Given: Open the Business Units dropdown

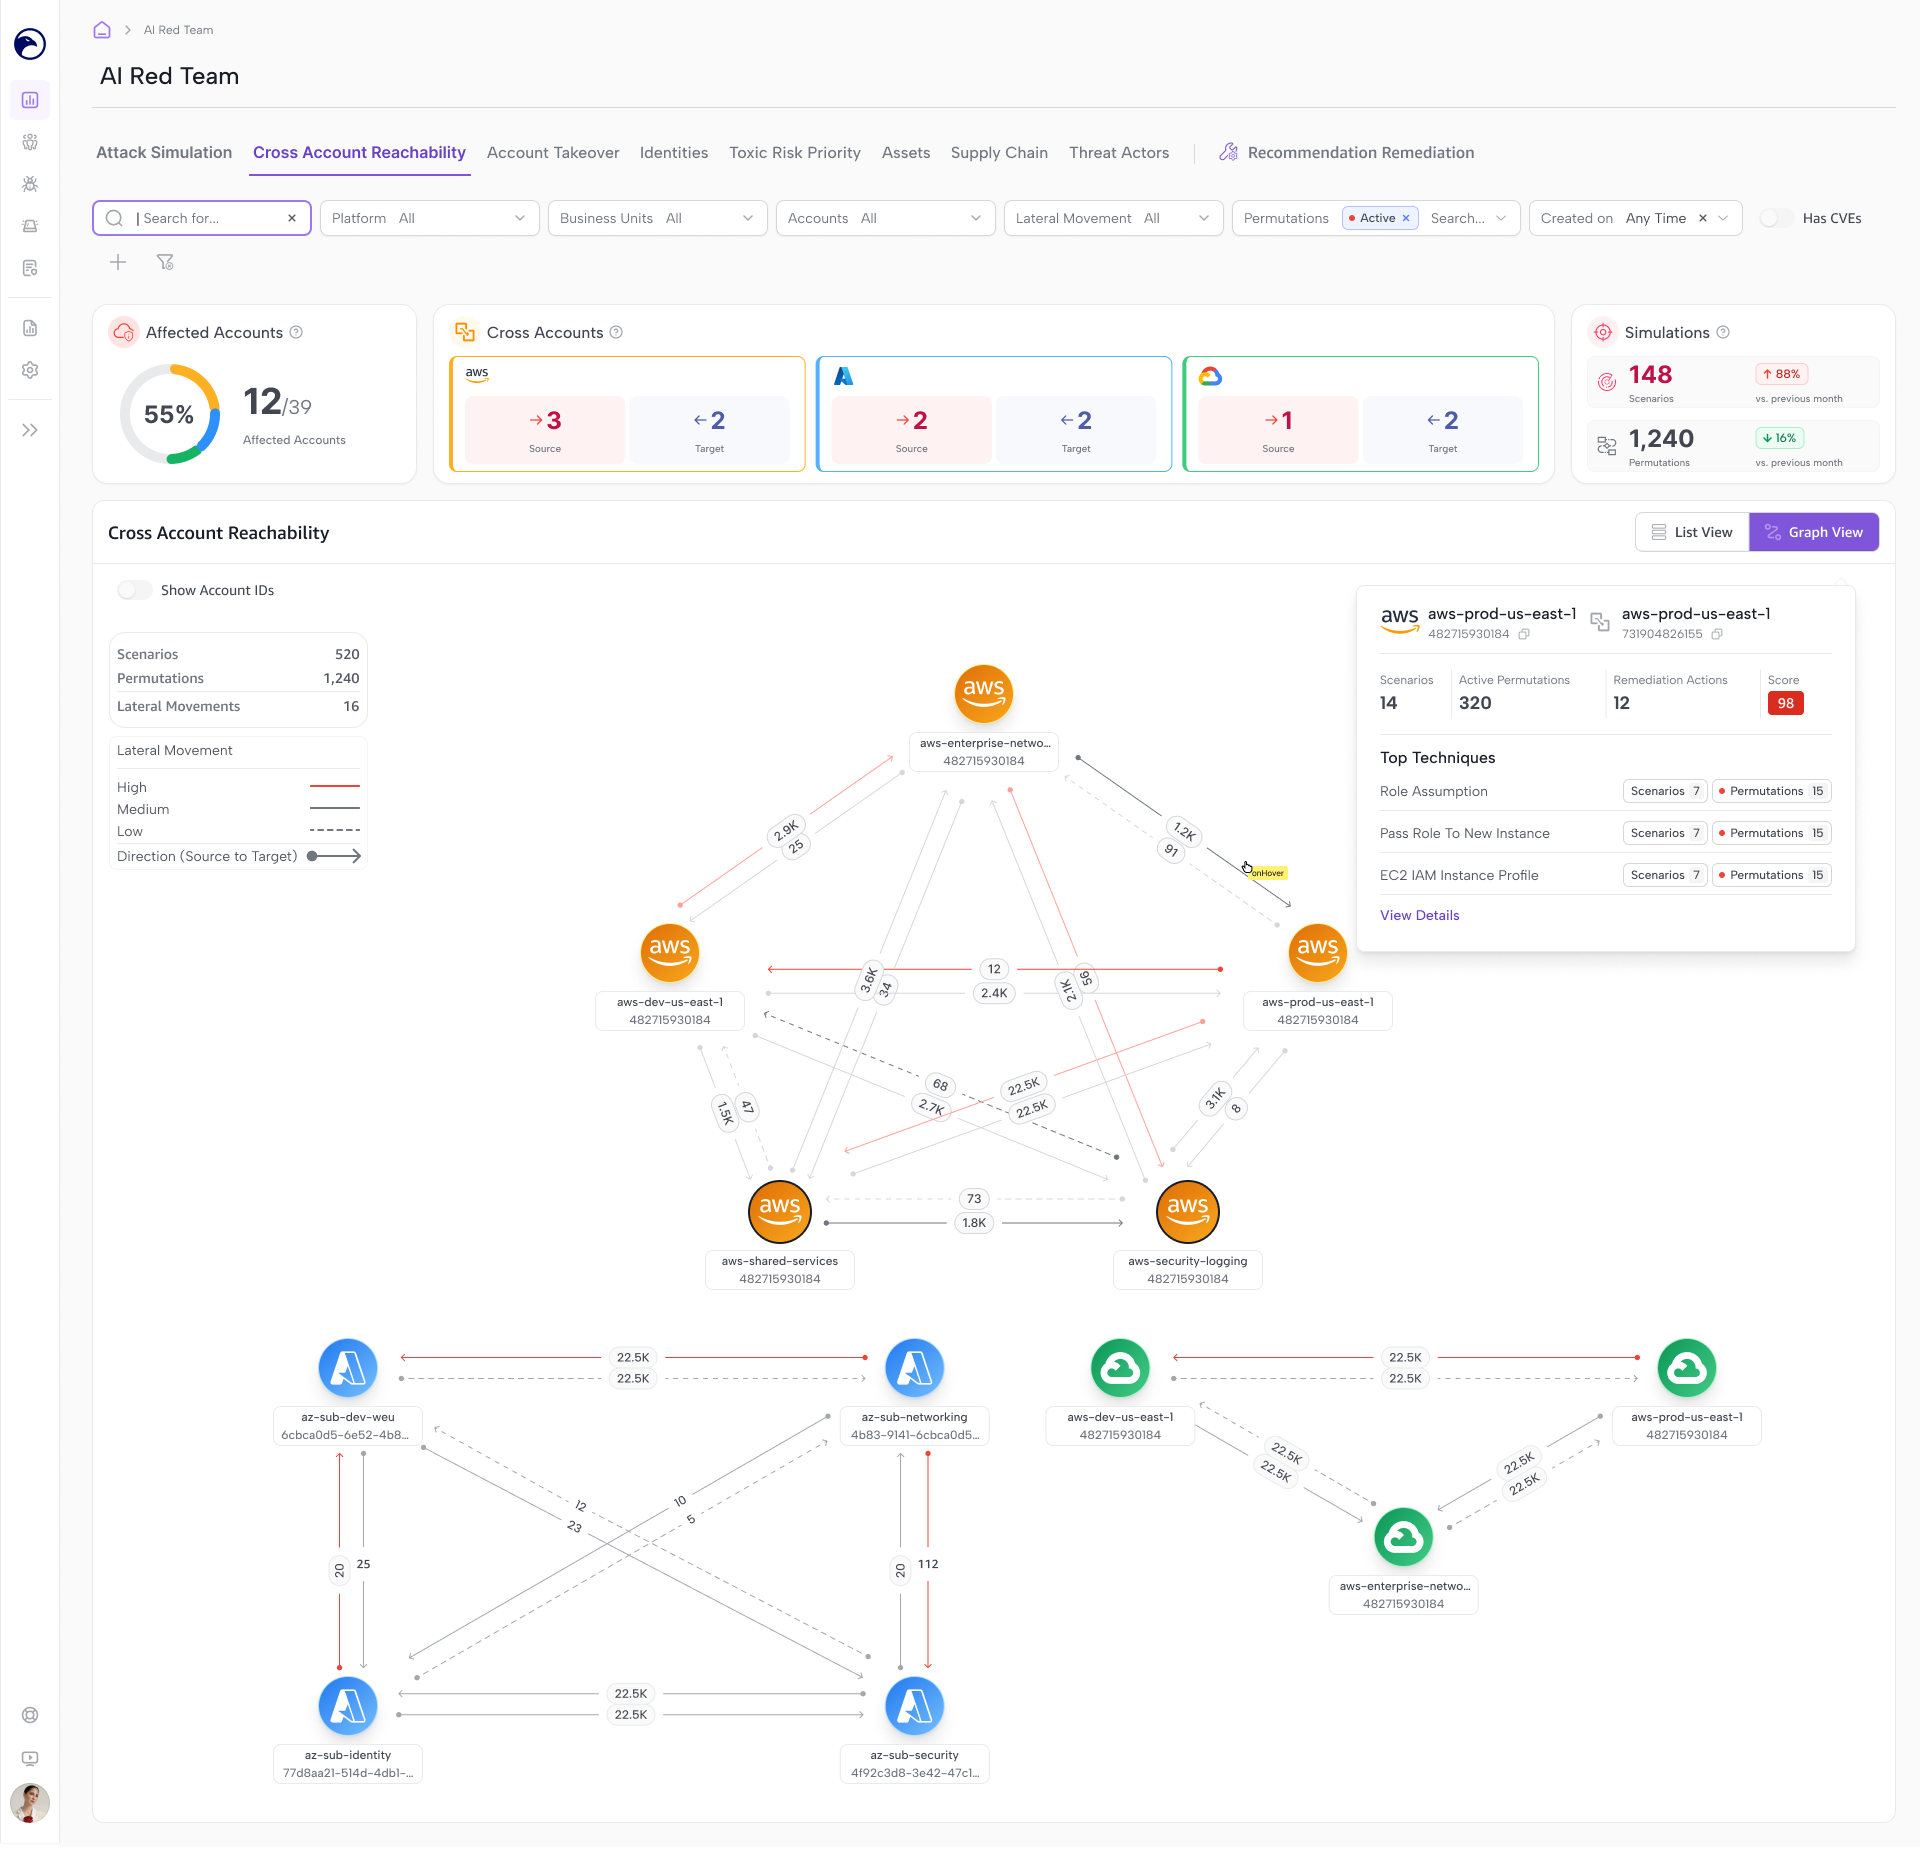Looking at the screenshot, I should click(658, 218).
